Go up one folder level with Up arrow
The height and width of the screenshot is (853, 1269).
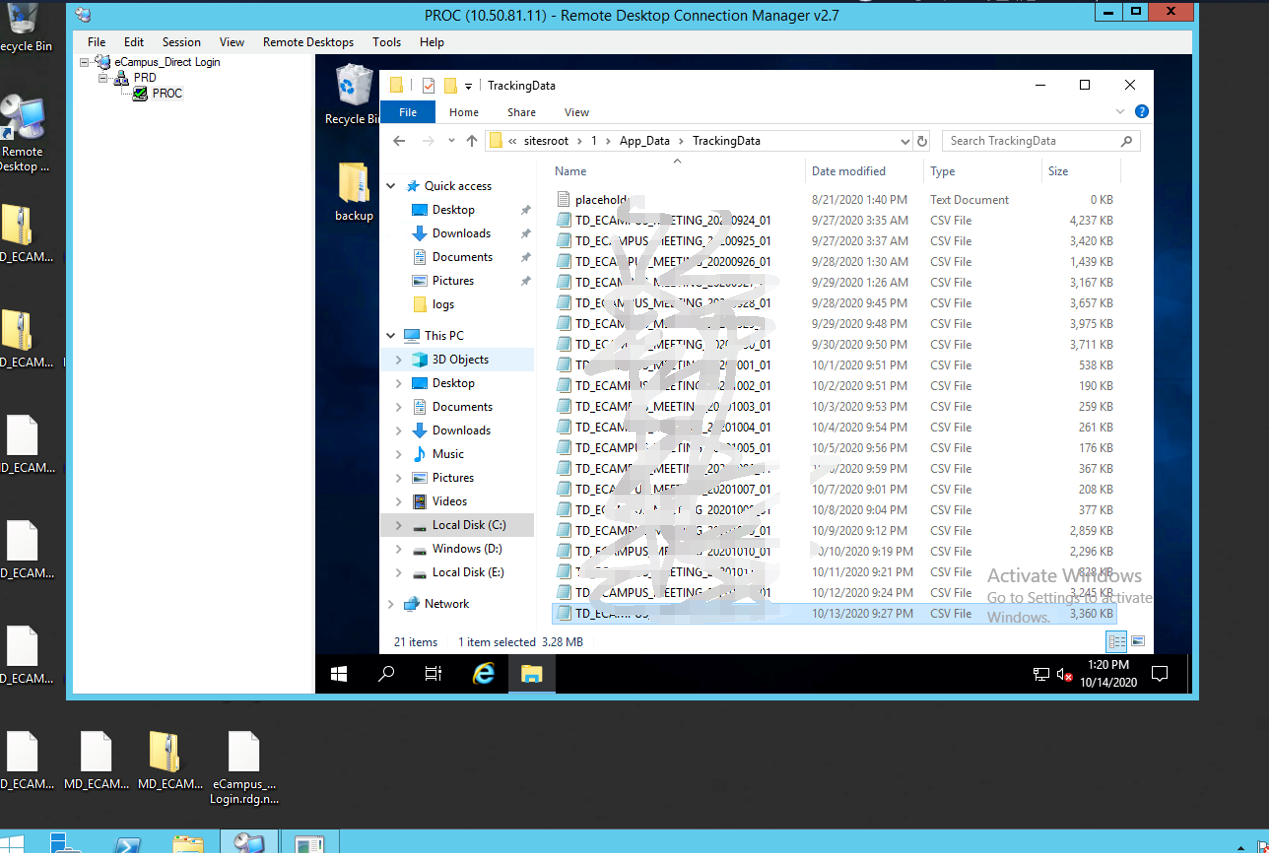pos(472,141)
